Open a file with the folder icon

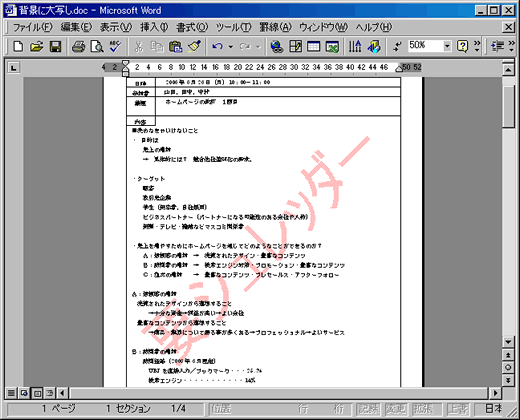click(x=37, y=46)
